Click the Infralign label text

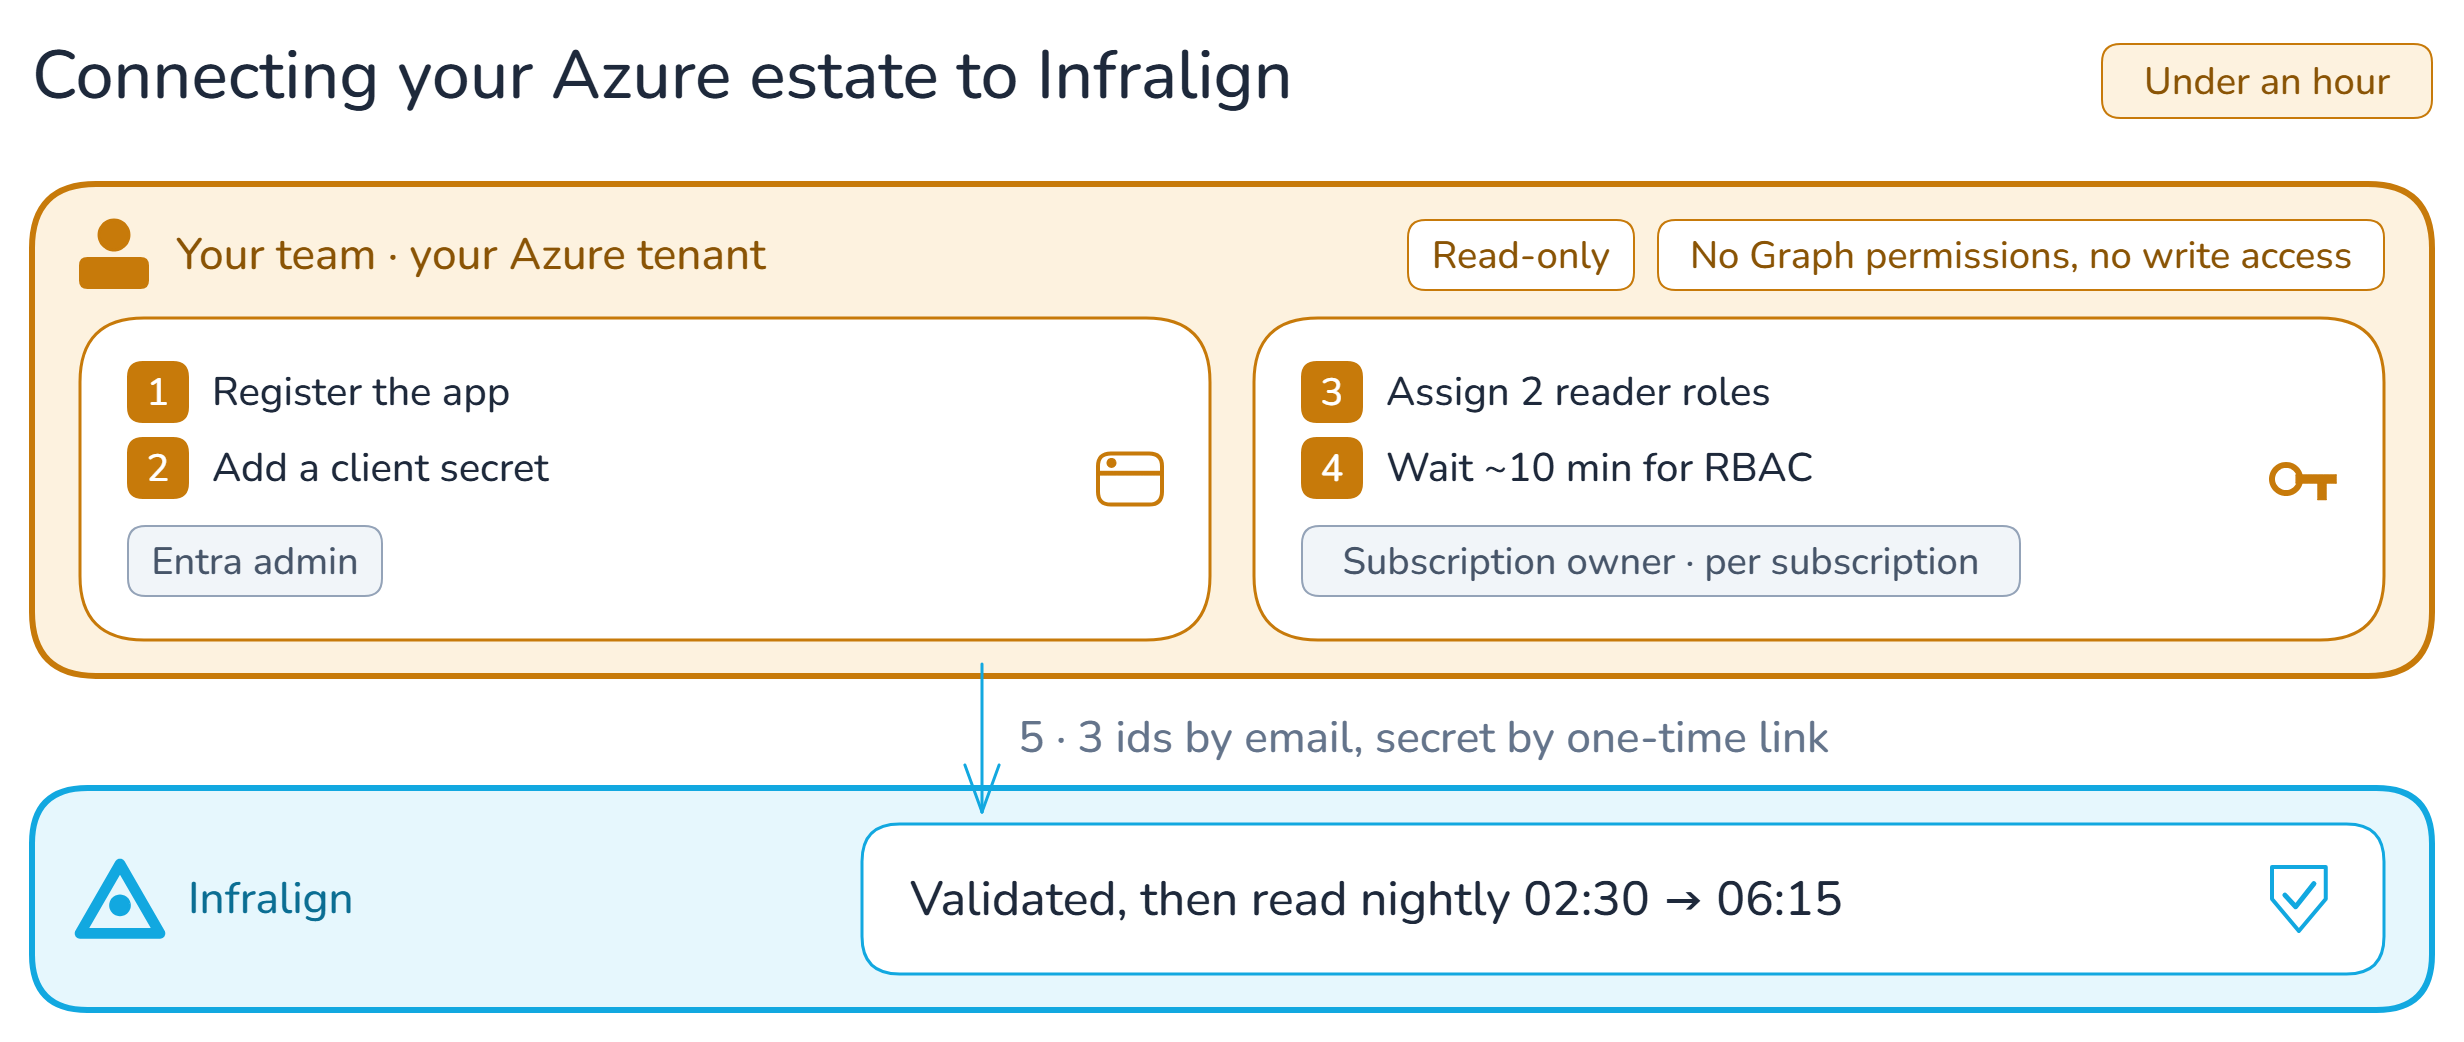point(270,899)
